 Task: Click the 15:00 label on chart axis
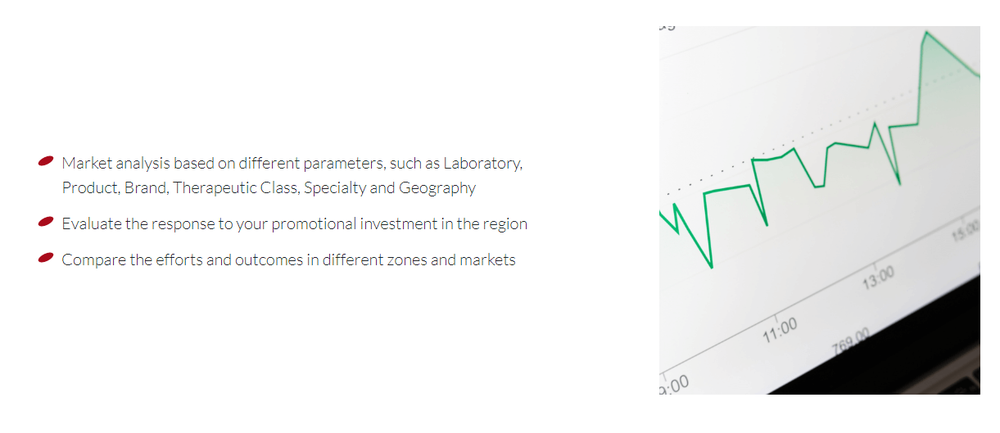[967, 230]
